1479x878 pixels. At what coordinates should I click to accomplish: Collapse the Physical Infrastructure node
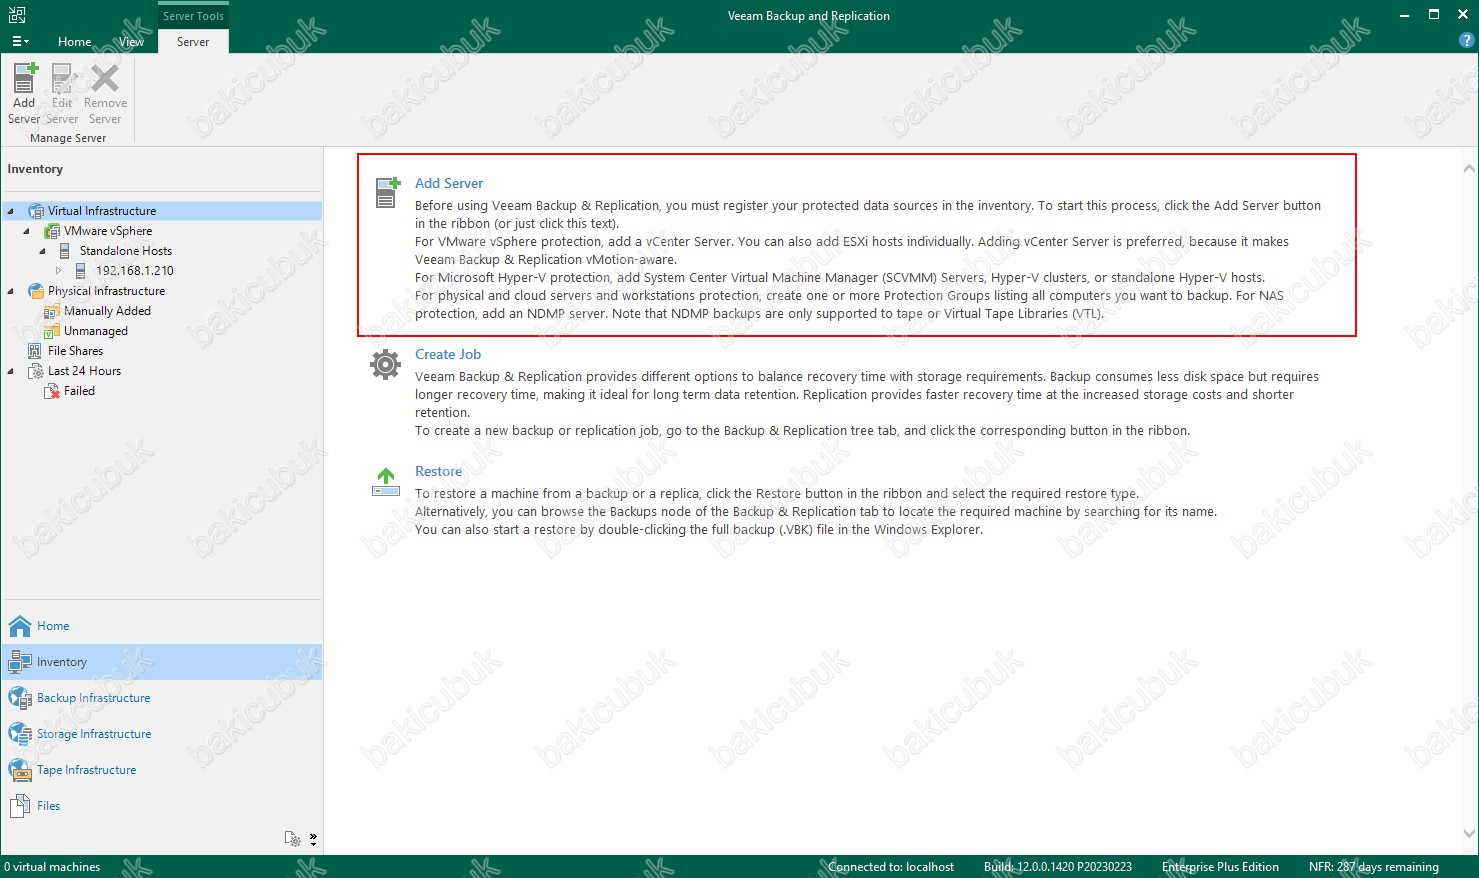click(x=11, y=291)
